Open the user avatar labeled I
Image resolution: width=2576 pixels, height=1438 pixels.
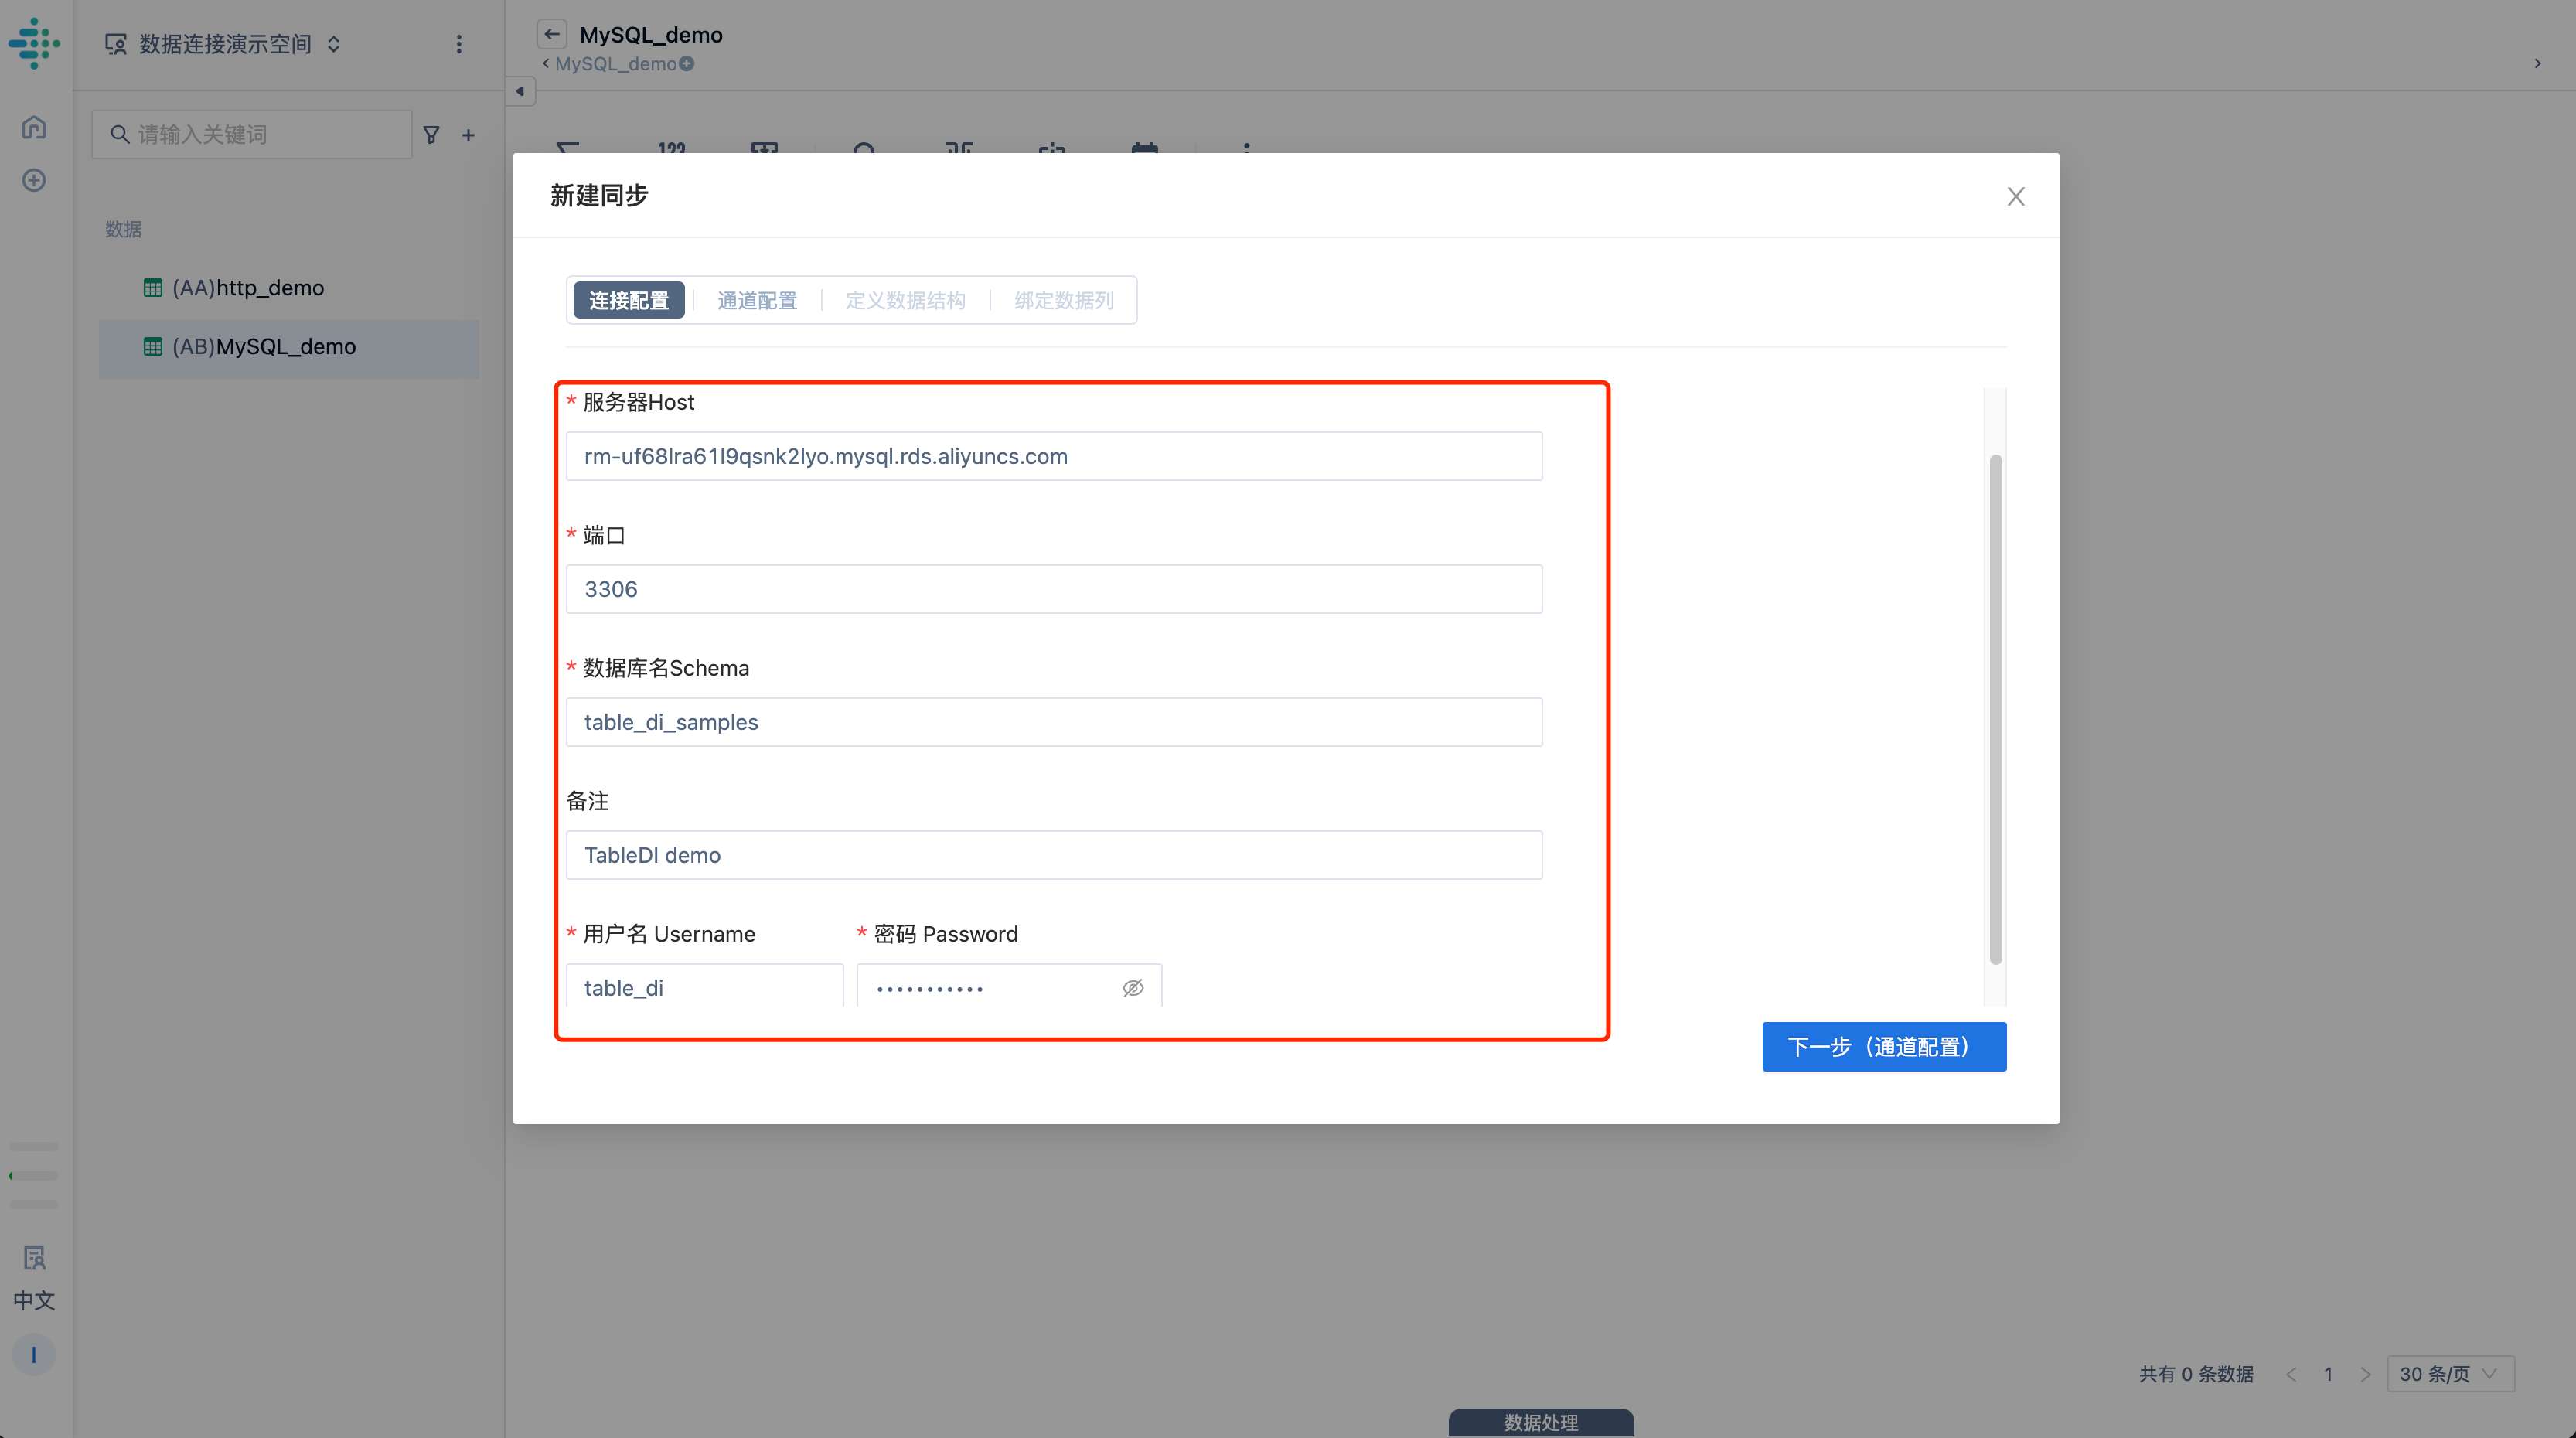[x=34, y=1355]
